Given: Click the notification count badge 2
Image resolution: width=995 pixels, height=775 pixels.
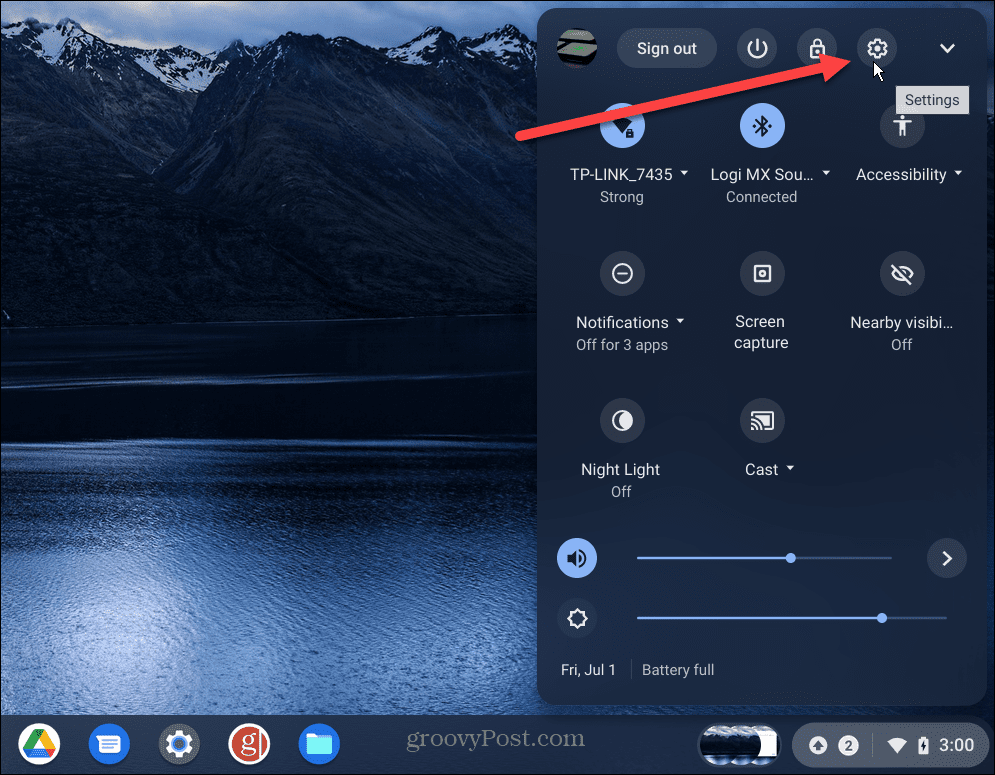Looking at the screenshot, I should click(848, 745).
